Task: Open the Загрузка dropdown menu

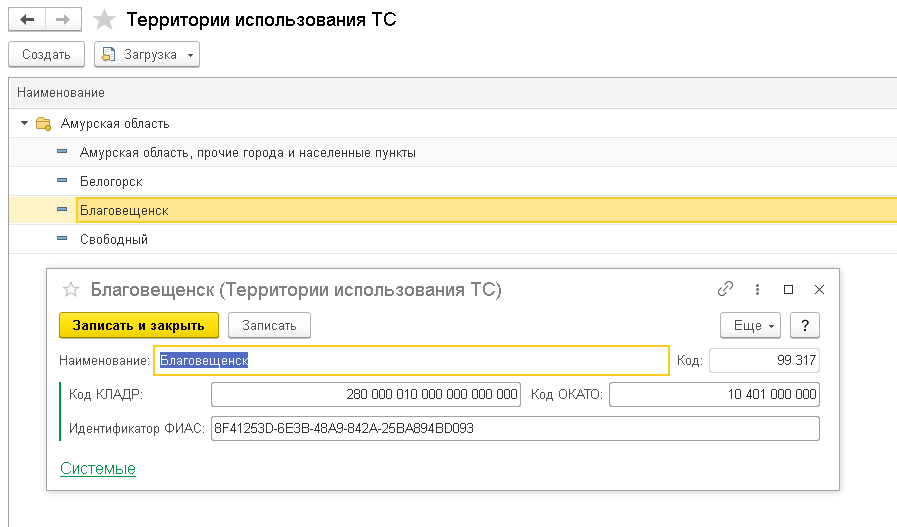Action: [147, 54]
